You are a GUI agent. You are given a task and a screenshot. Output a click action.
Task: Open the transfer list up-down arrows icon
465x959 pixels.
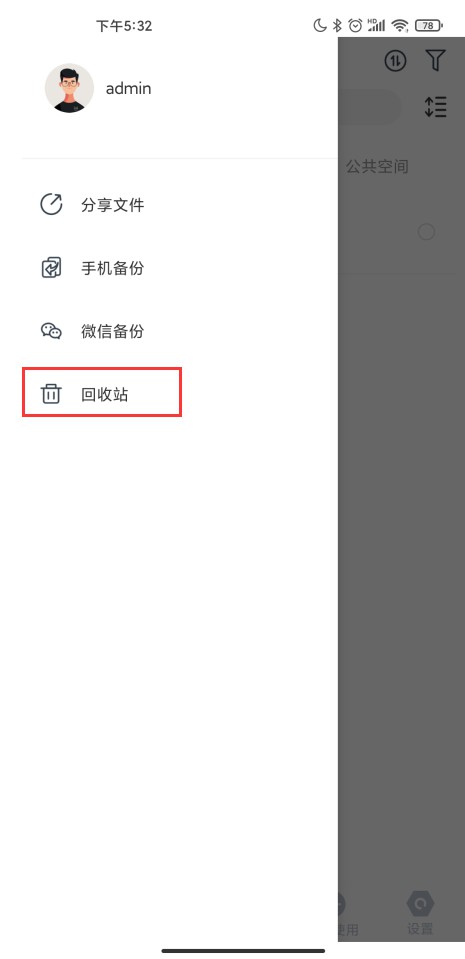[395, 60]
